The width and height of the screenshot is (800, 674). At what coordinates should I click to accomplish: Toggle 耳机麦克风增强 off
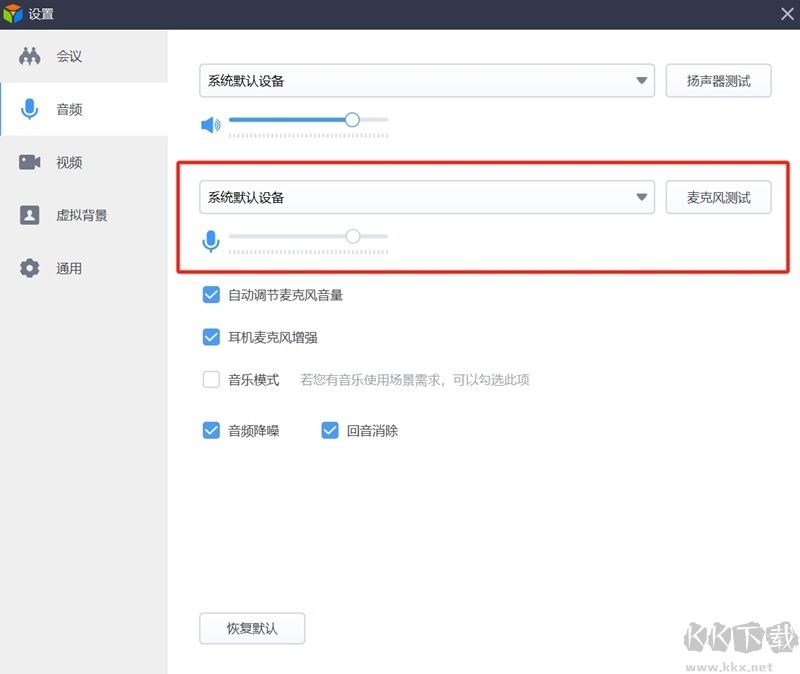pyautogui.click(x=211, y=337)
